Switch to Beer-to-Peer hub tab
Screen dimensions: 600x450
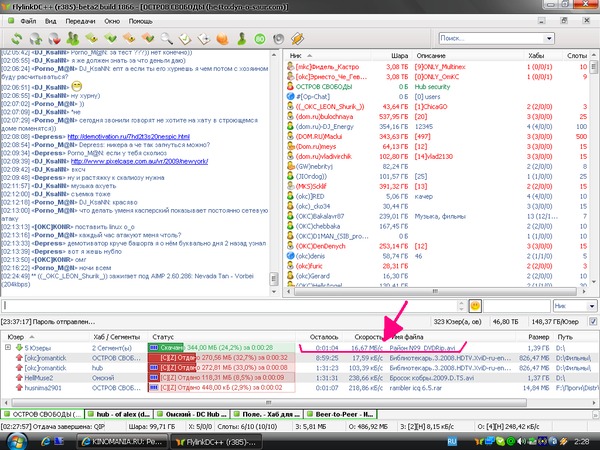coord(341,414)
